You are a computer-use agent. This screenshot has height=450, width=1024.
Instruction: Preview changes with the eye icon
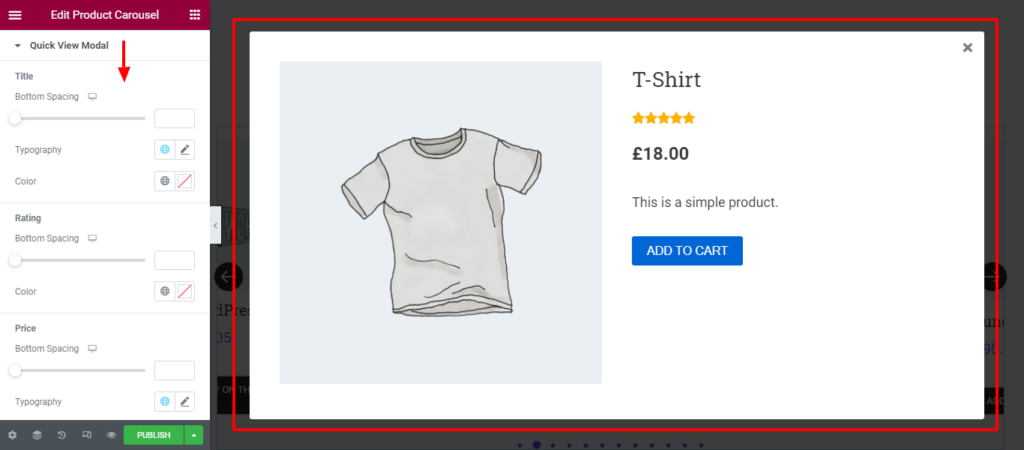(111, 435)
